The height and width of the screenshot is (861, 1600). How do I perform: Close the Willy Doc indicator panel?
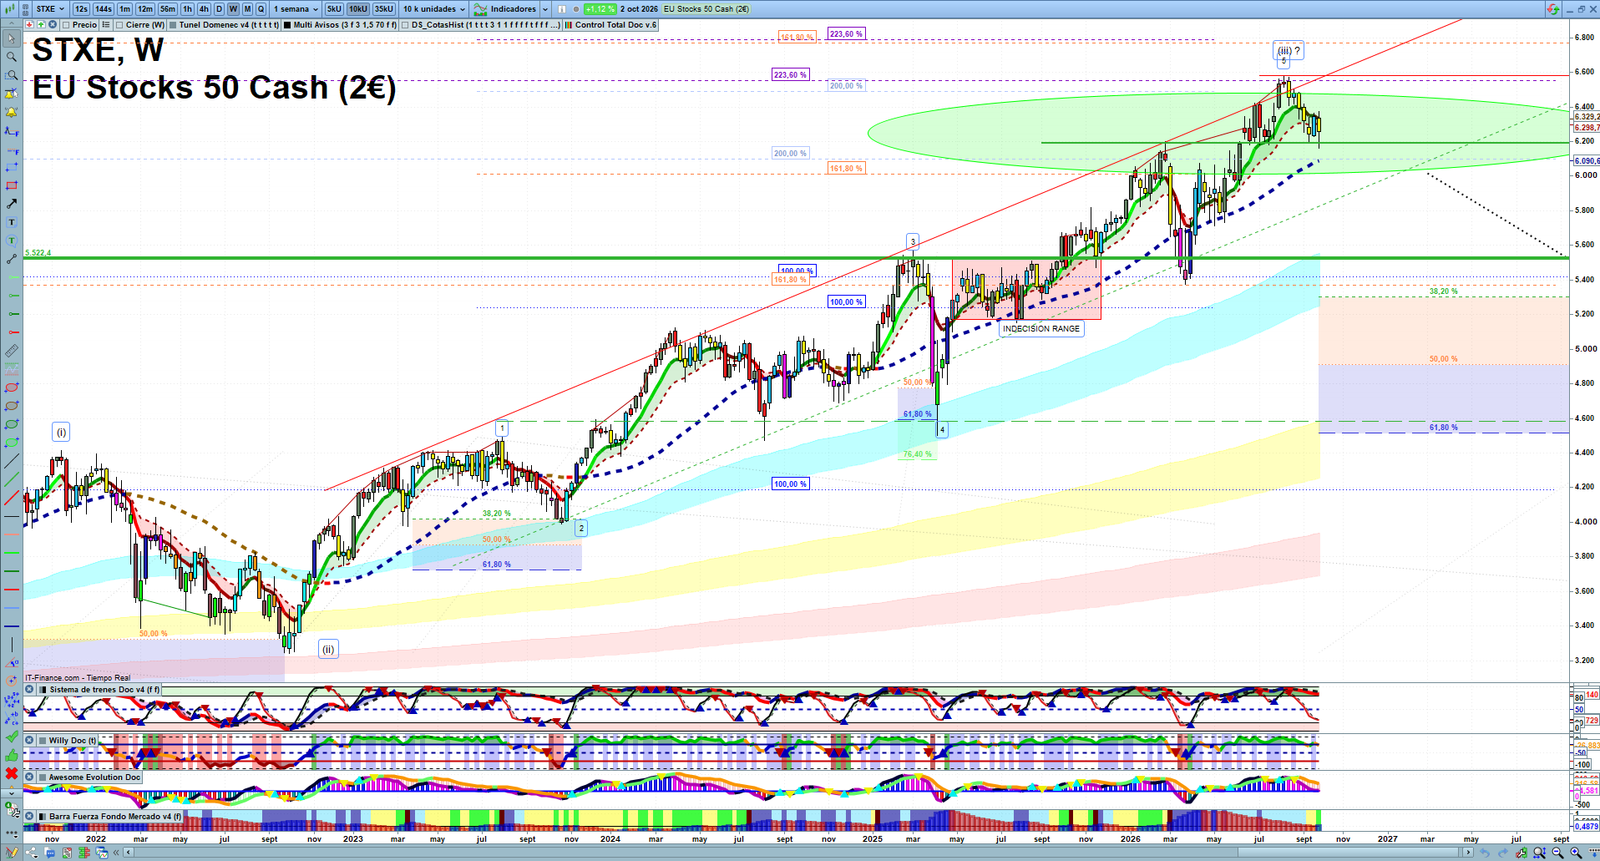pyautogui.click(x=29, y=740)
